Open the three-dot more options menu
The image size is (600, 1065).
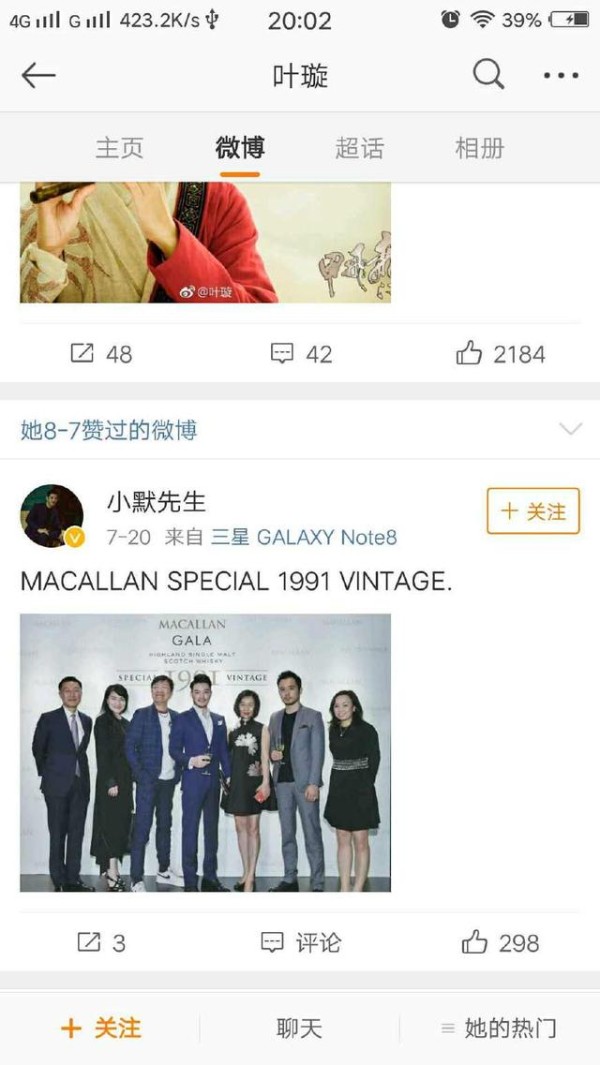pos(561,75)
